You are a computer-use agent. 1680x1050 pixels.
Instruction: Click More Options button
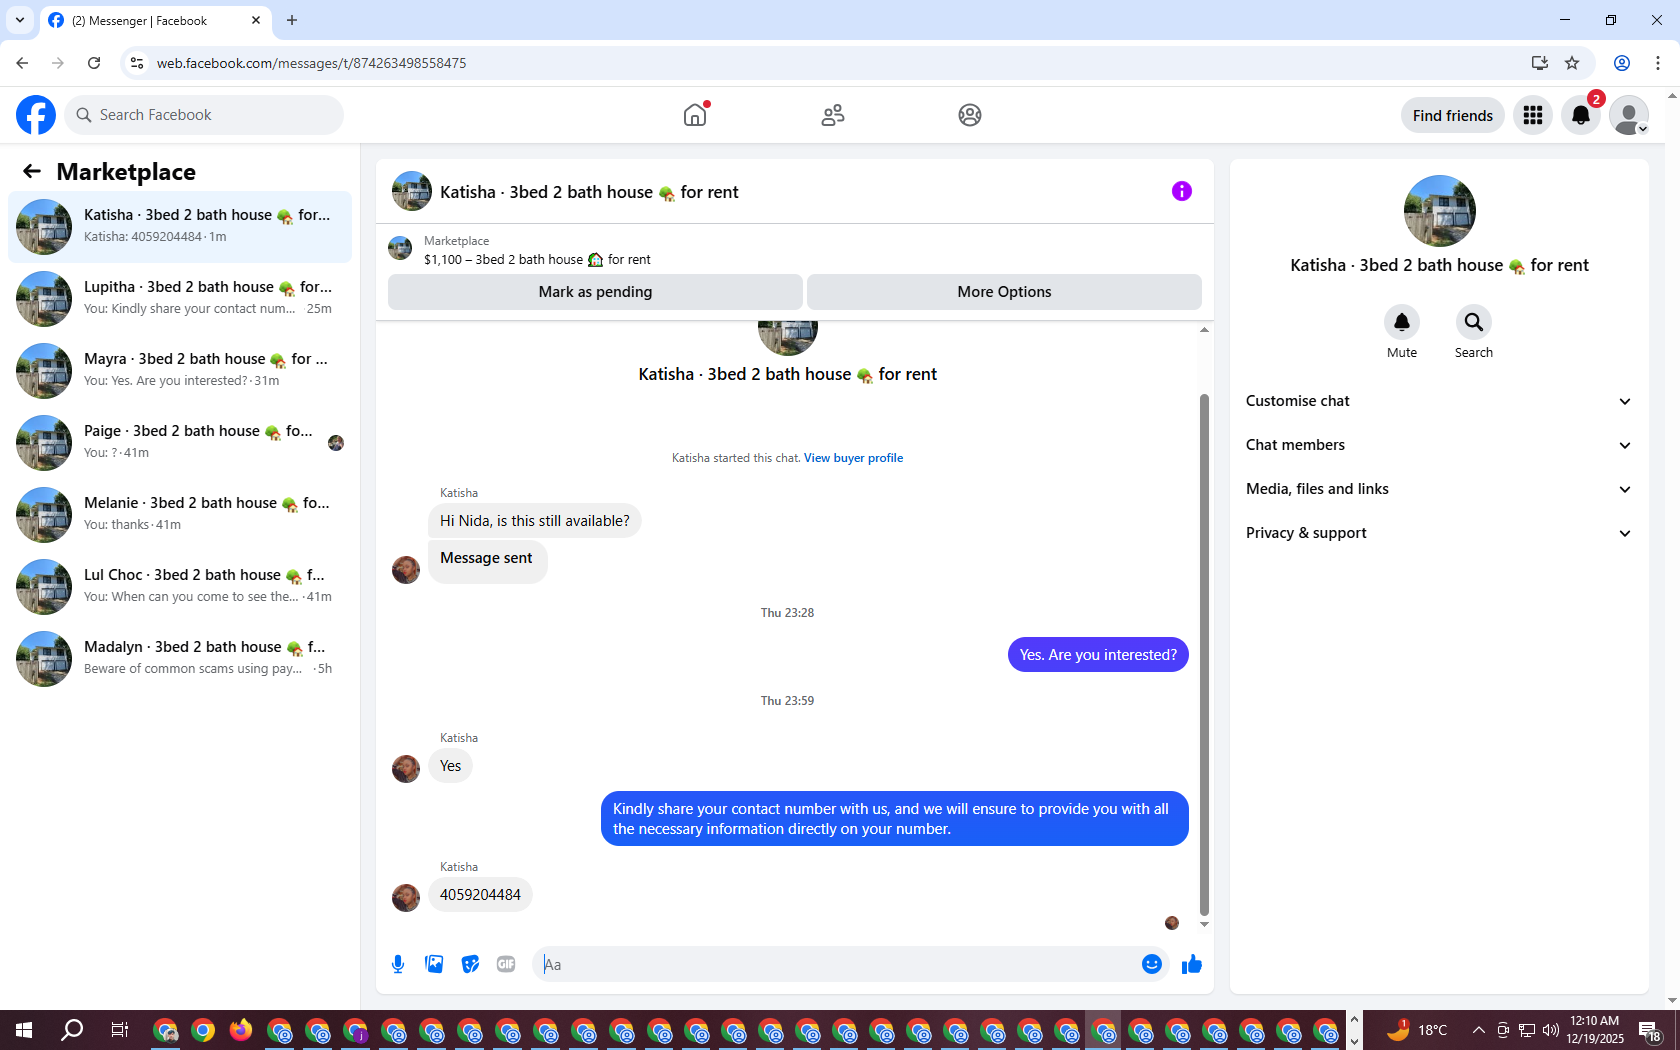tap(1004, 292)
